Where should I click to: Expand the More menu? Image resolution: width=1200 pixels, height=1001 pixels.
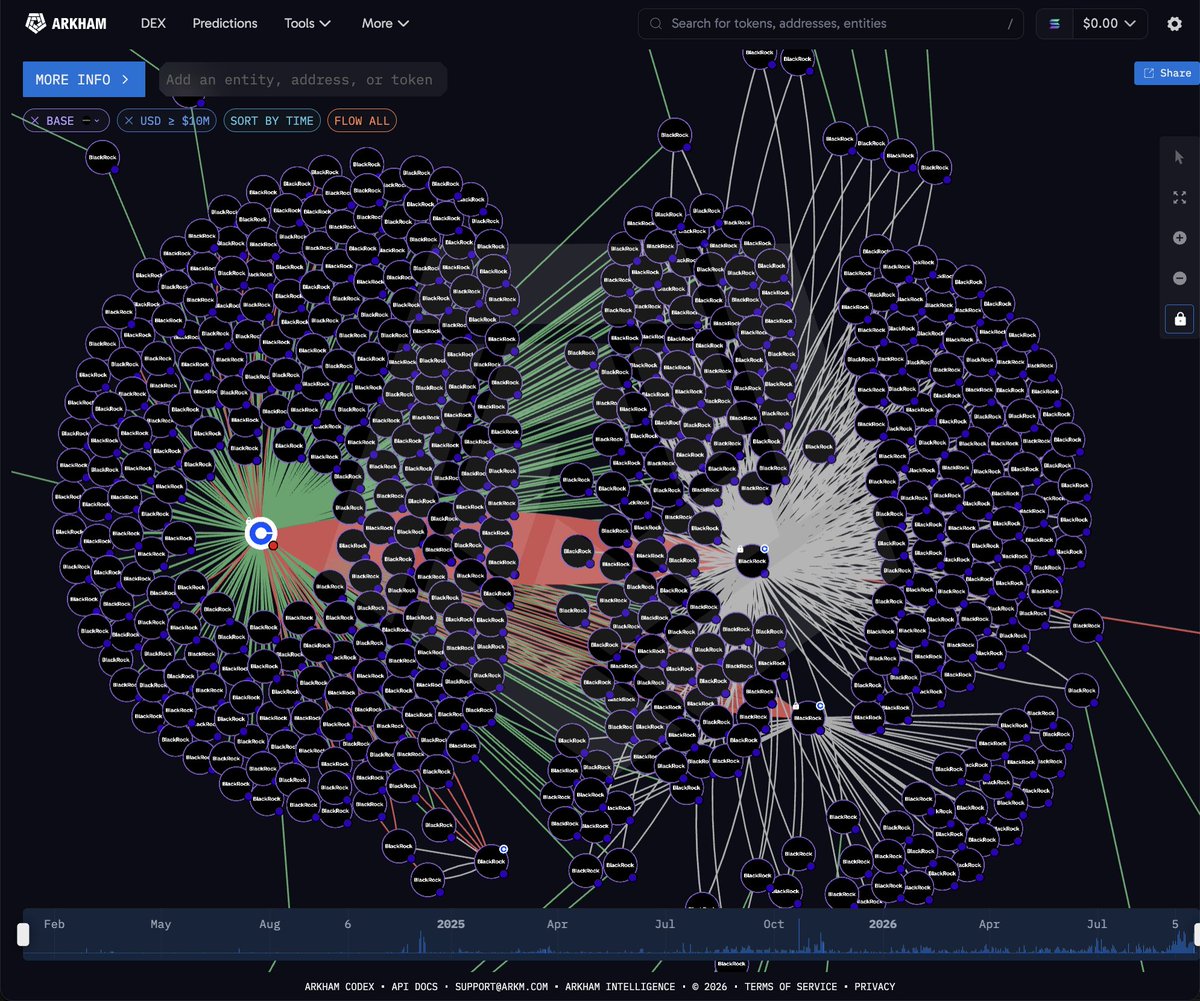385,23
